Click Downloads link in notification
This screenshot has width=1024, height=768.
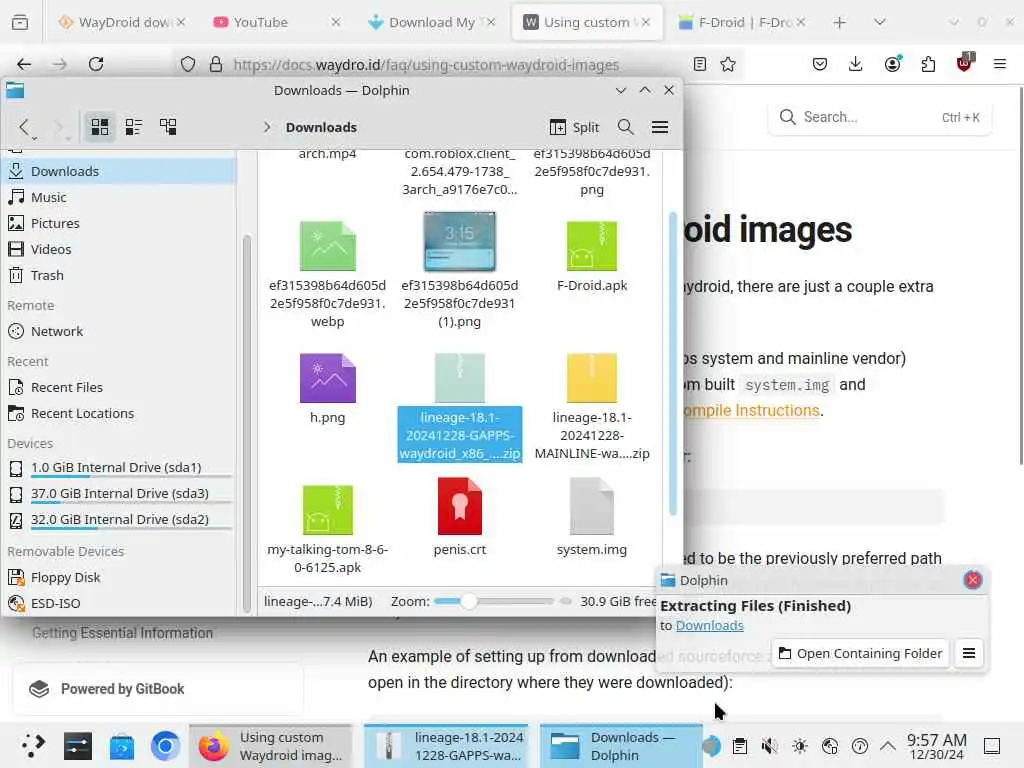pos(709,626)
